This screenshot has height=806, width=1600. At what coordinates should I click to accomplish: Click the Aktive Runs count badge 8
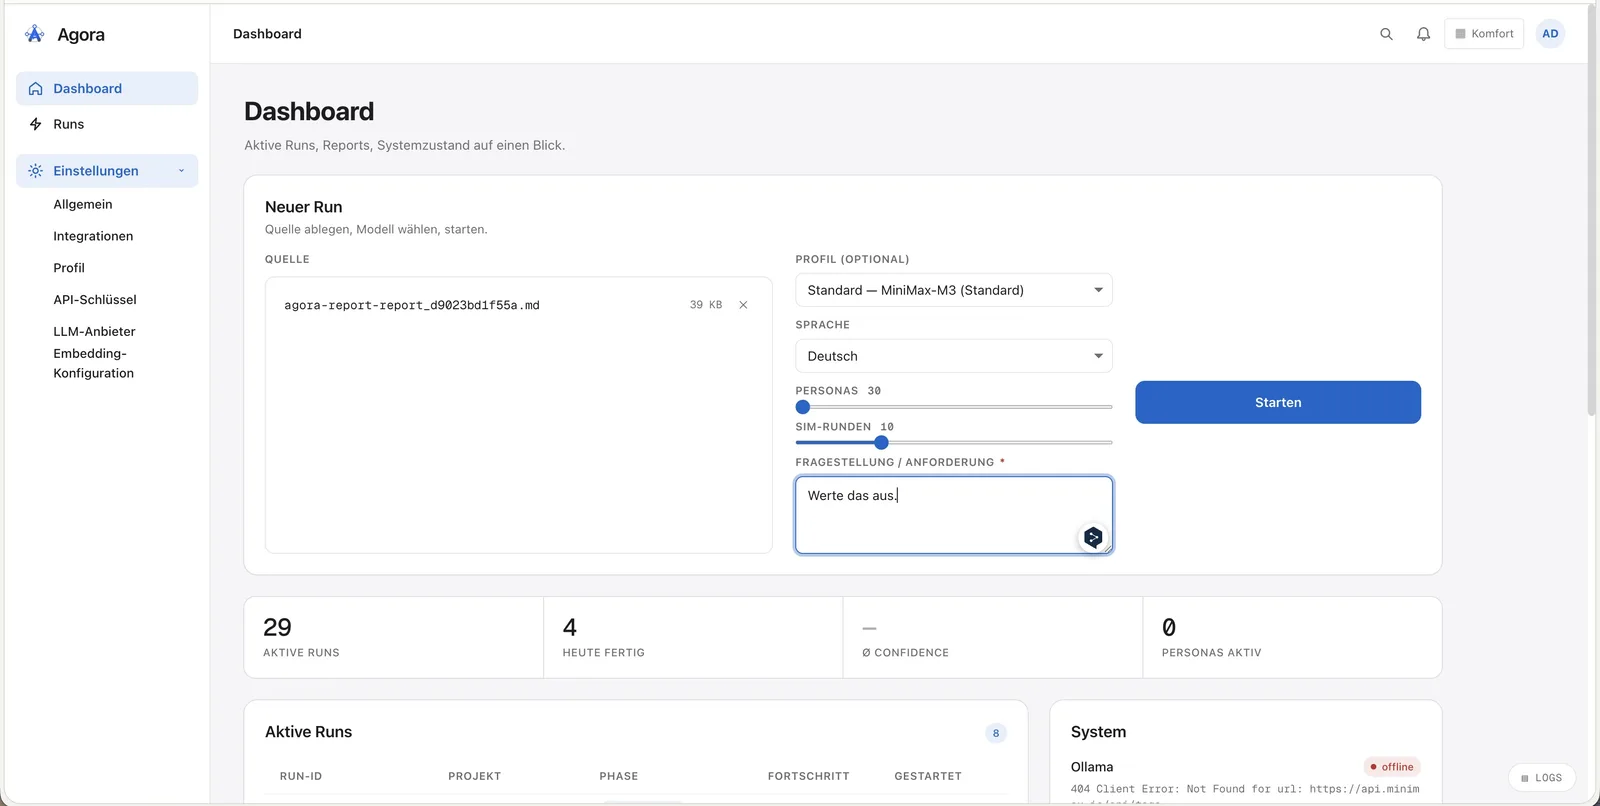pos(996,733)
